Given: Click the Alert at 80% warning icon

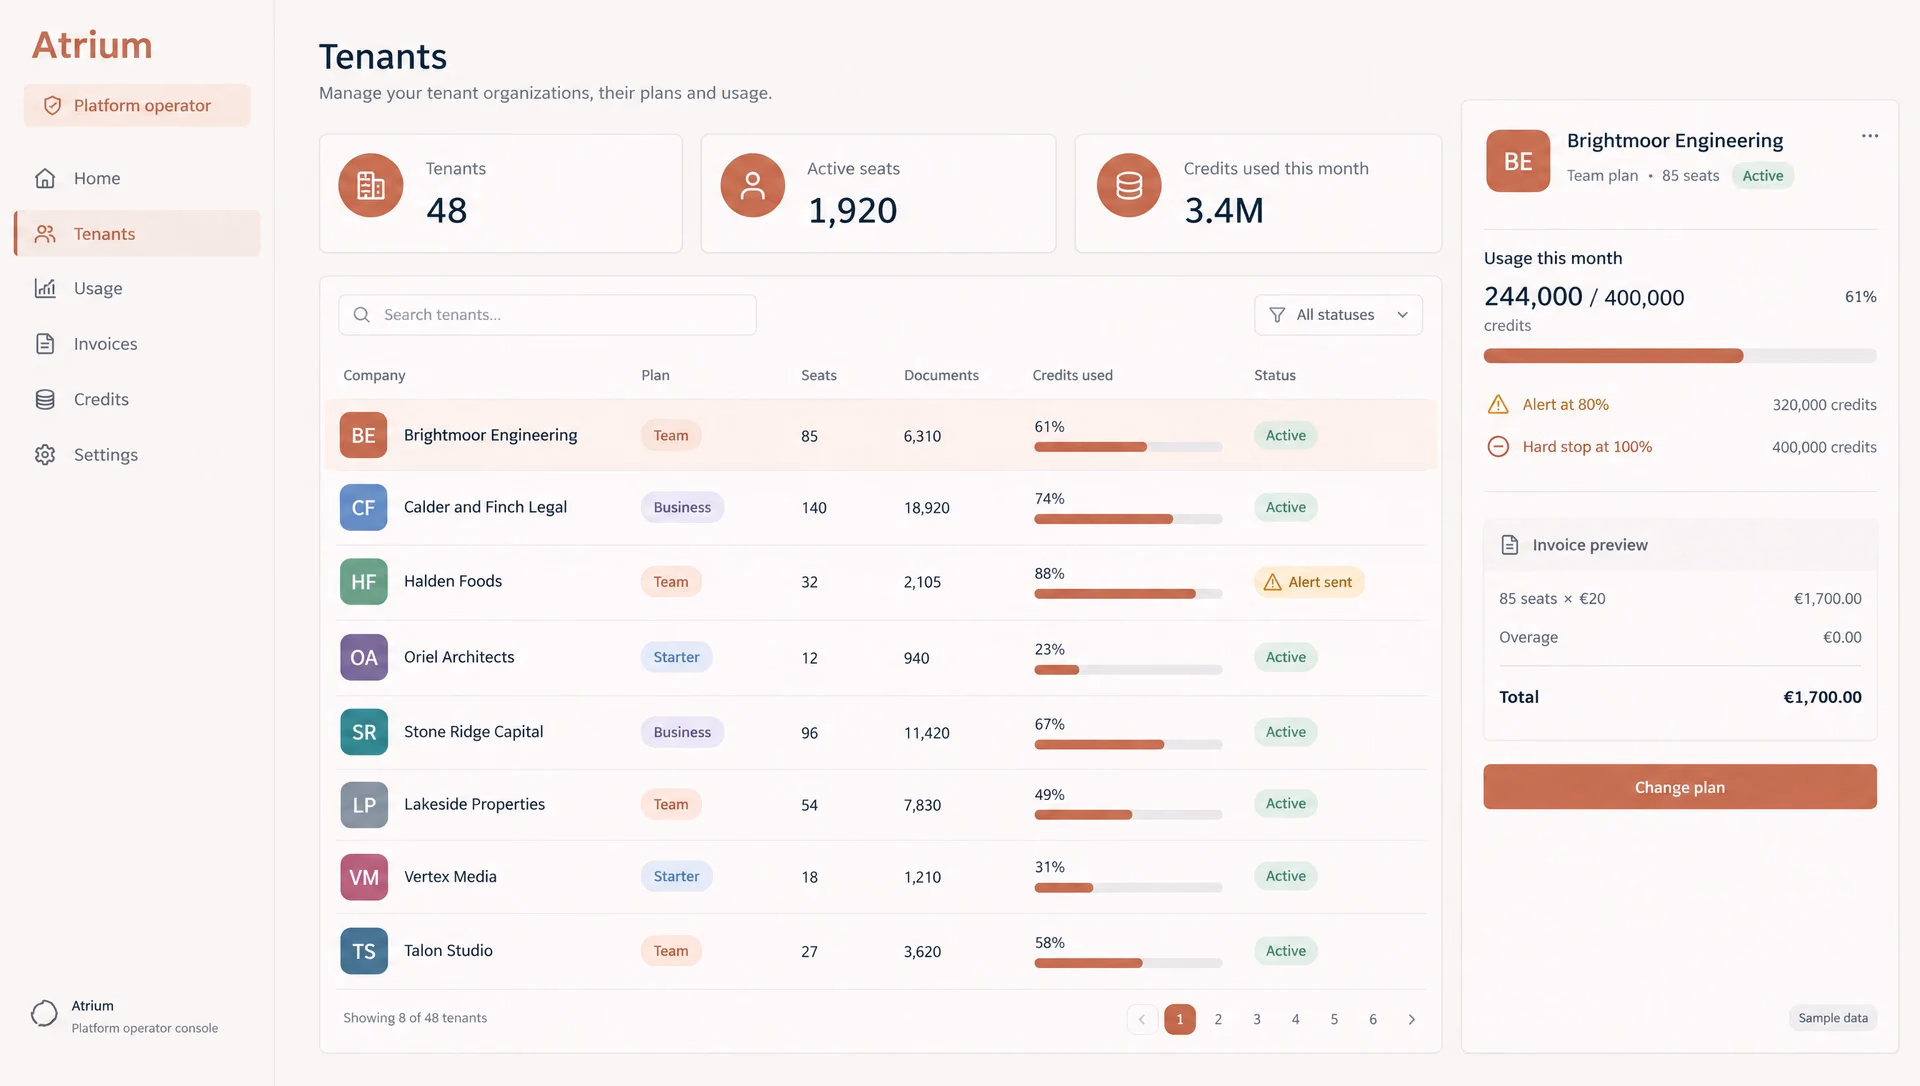Looking at the screenshot, I should tap(1498, 405).
